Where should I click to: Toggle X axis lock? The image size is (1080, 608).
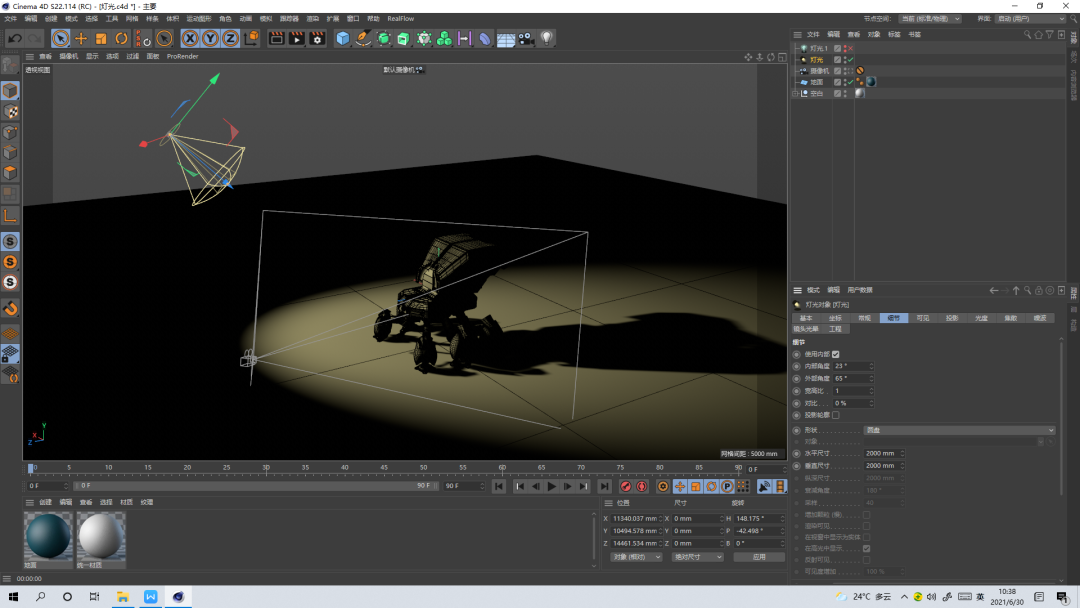190,39
